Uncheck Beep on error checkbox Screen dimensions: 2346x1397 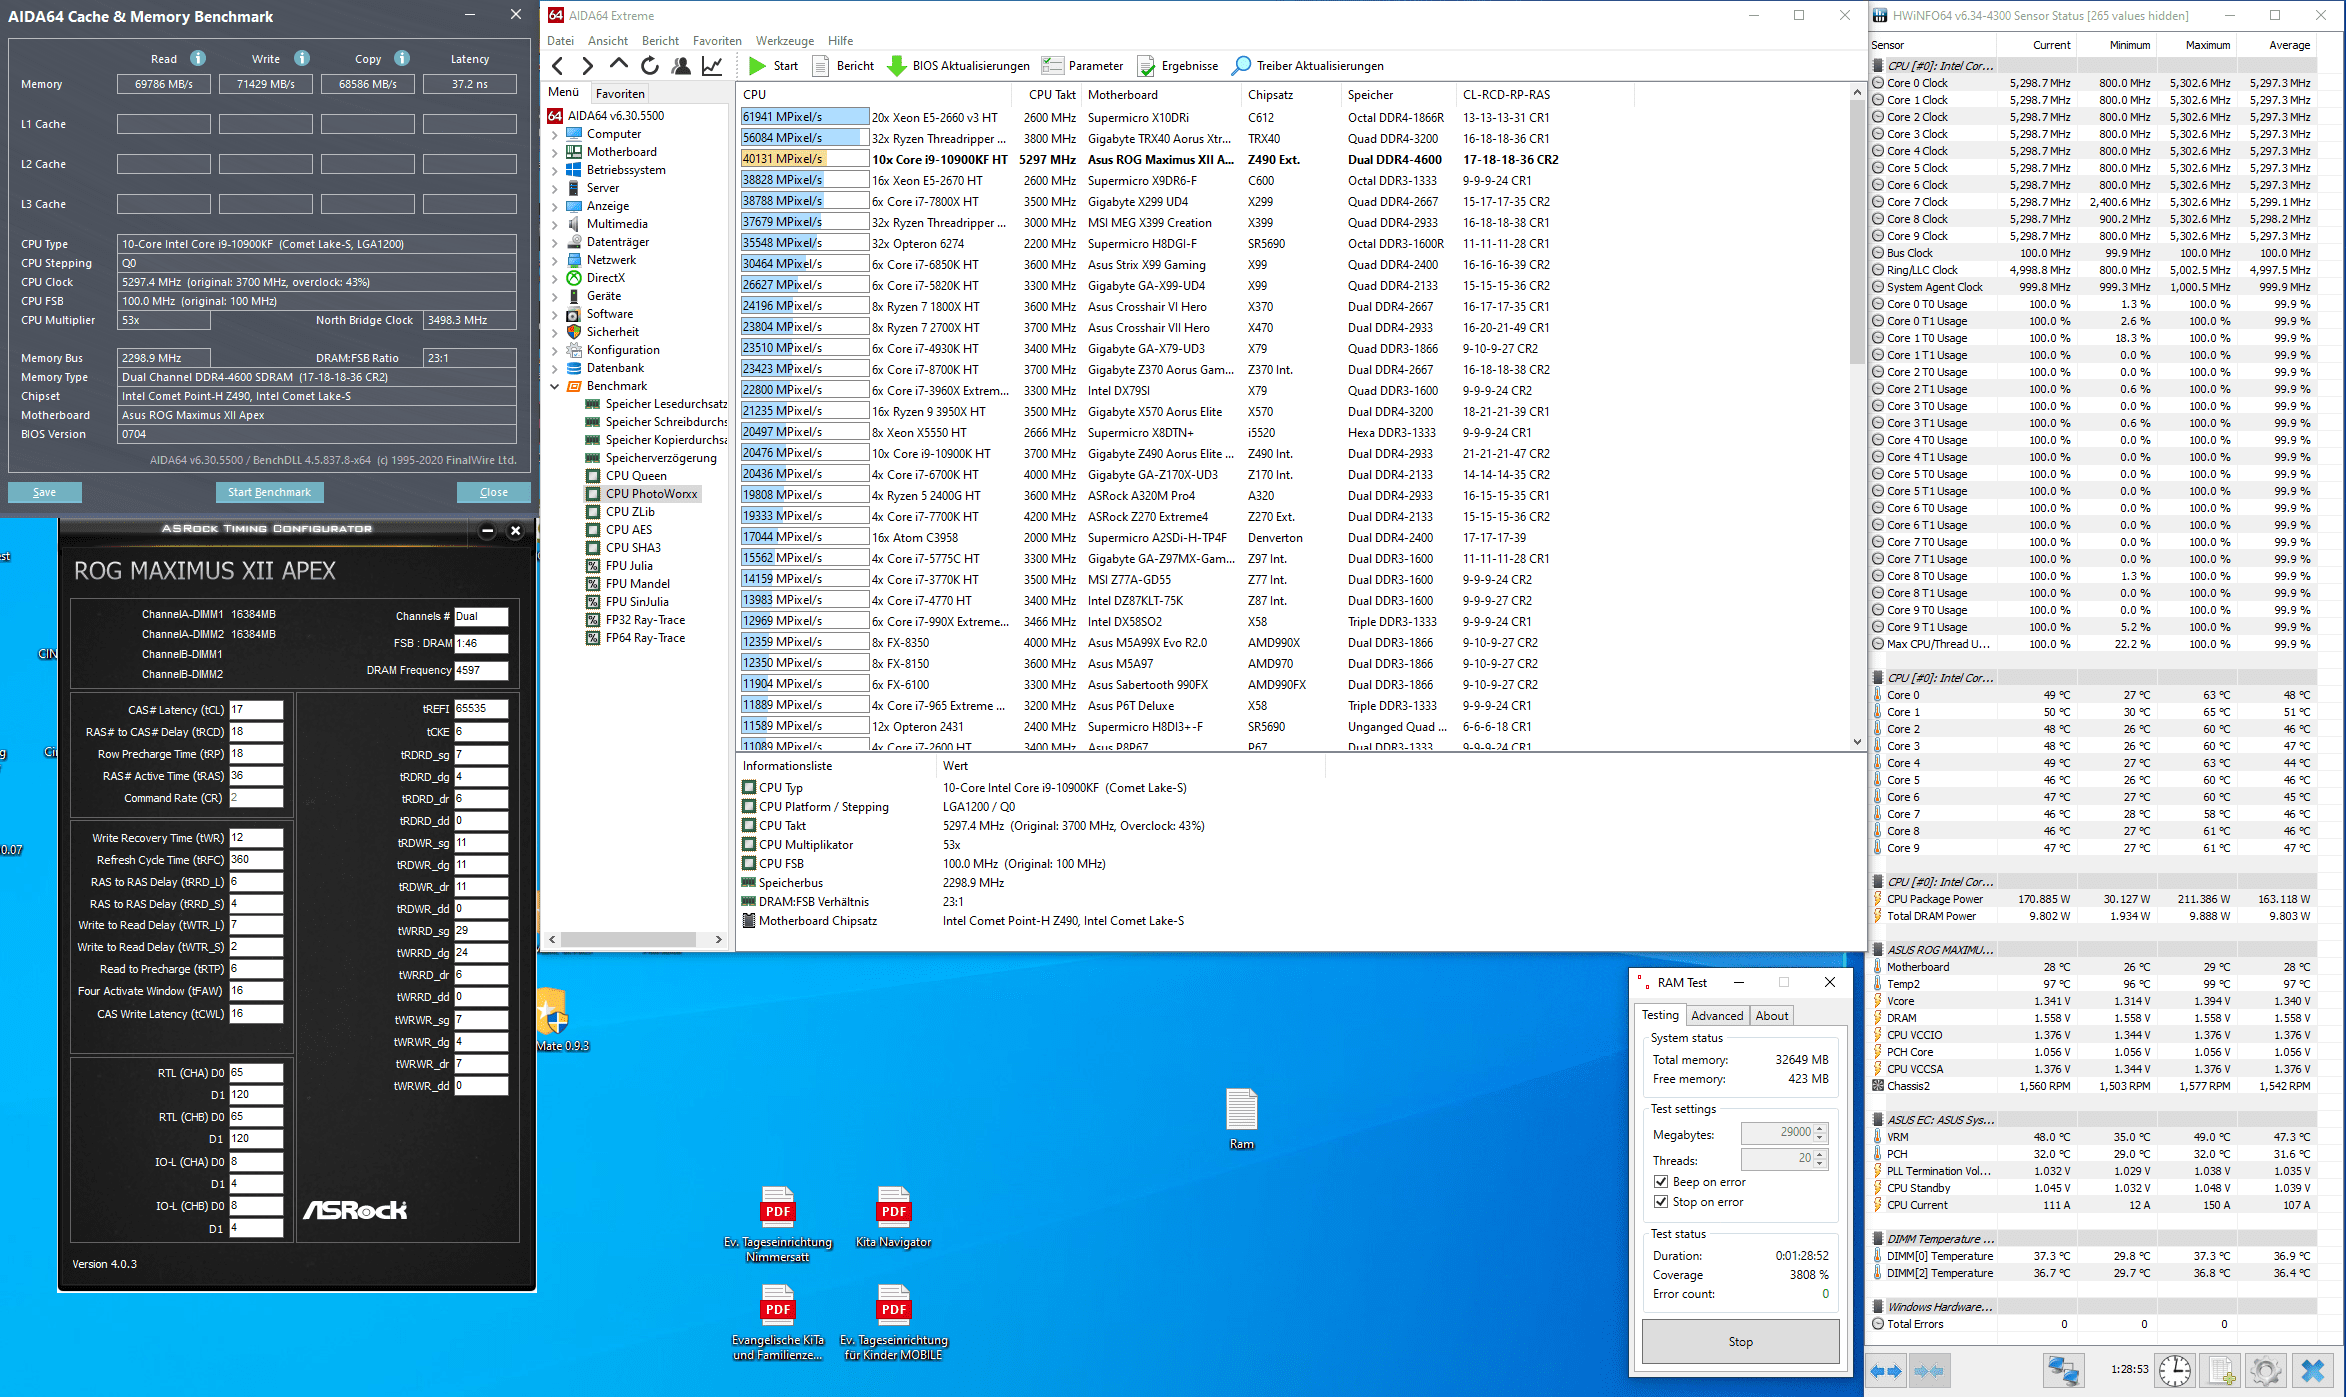click(1661, 1182)
